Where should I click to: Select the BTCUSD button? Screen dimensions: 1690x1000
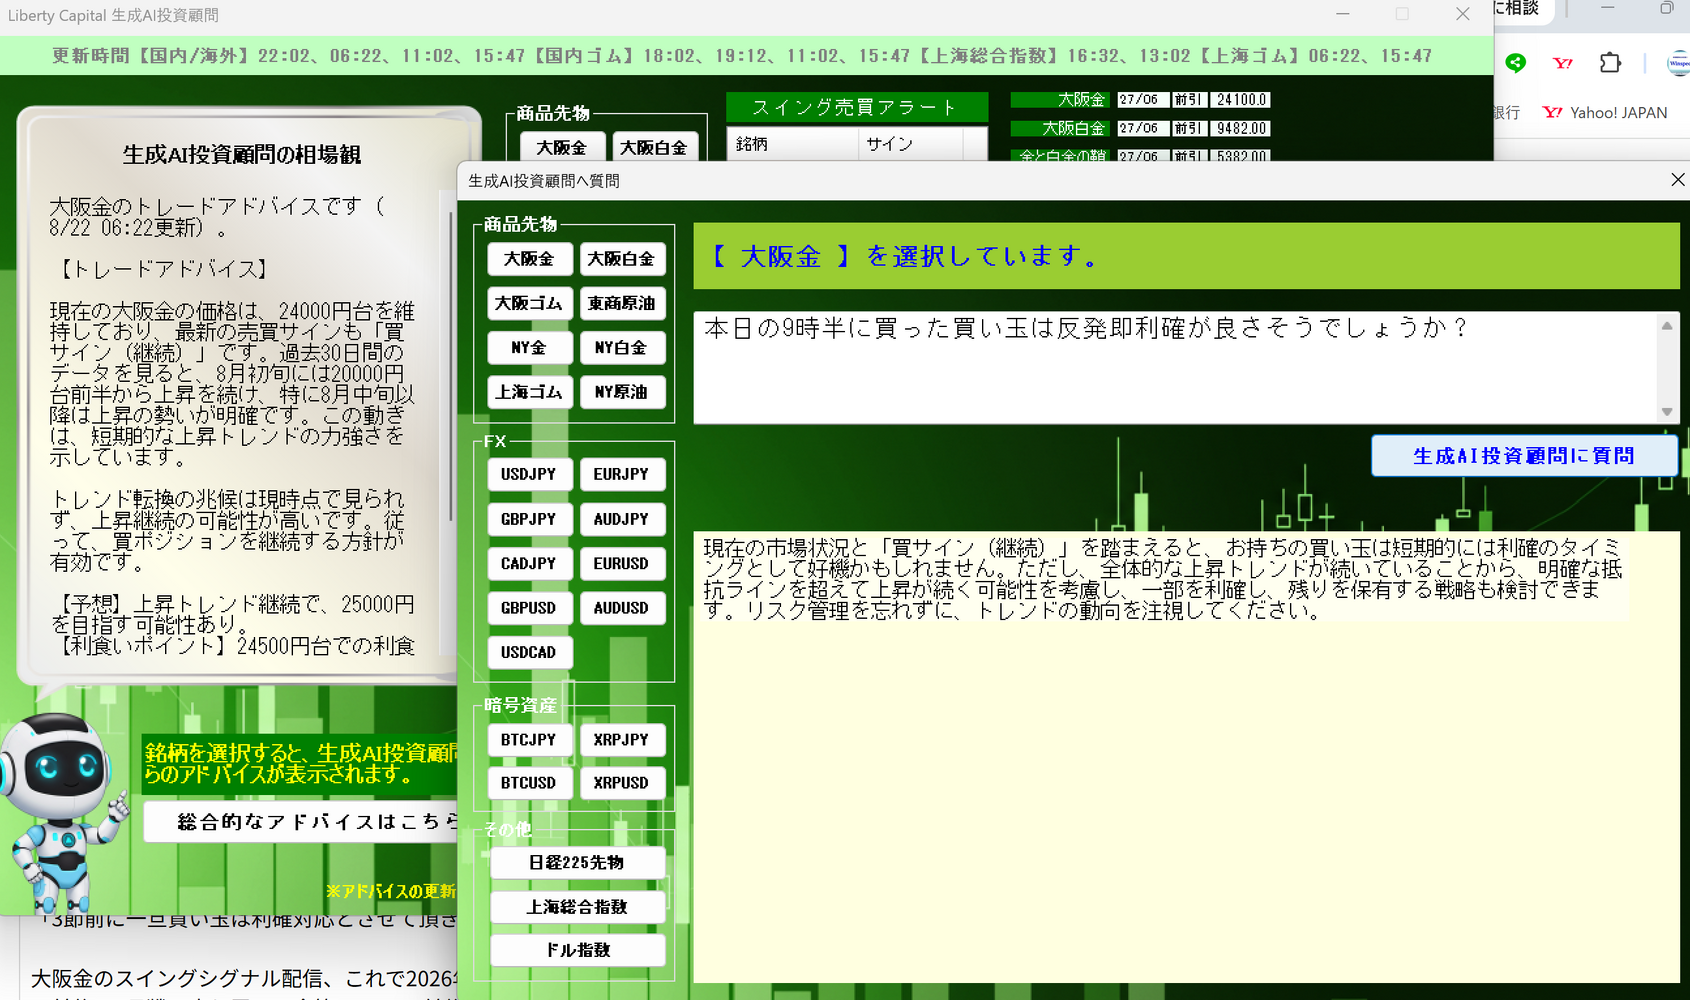(529, 783)
